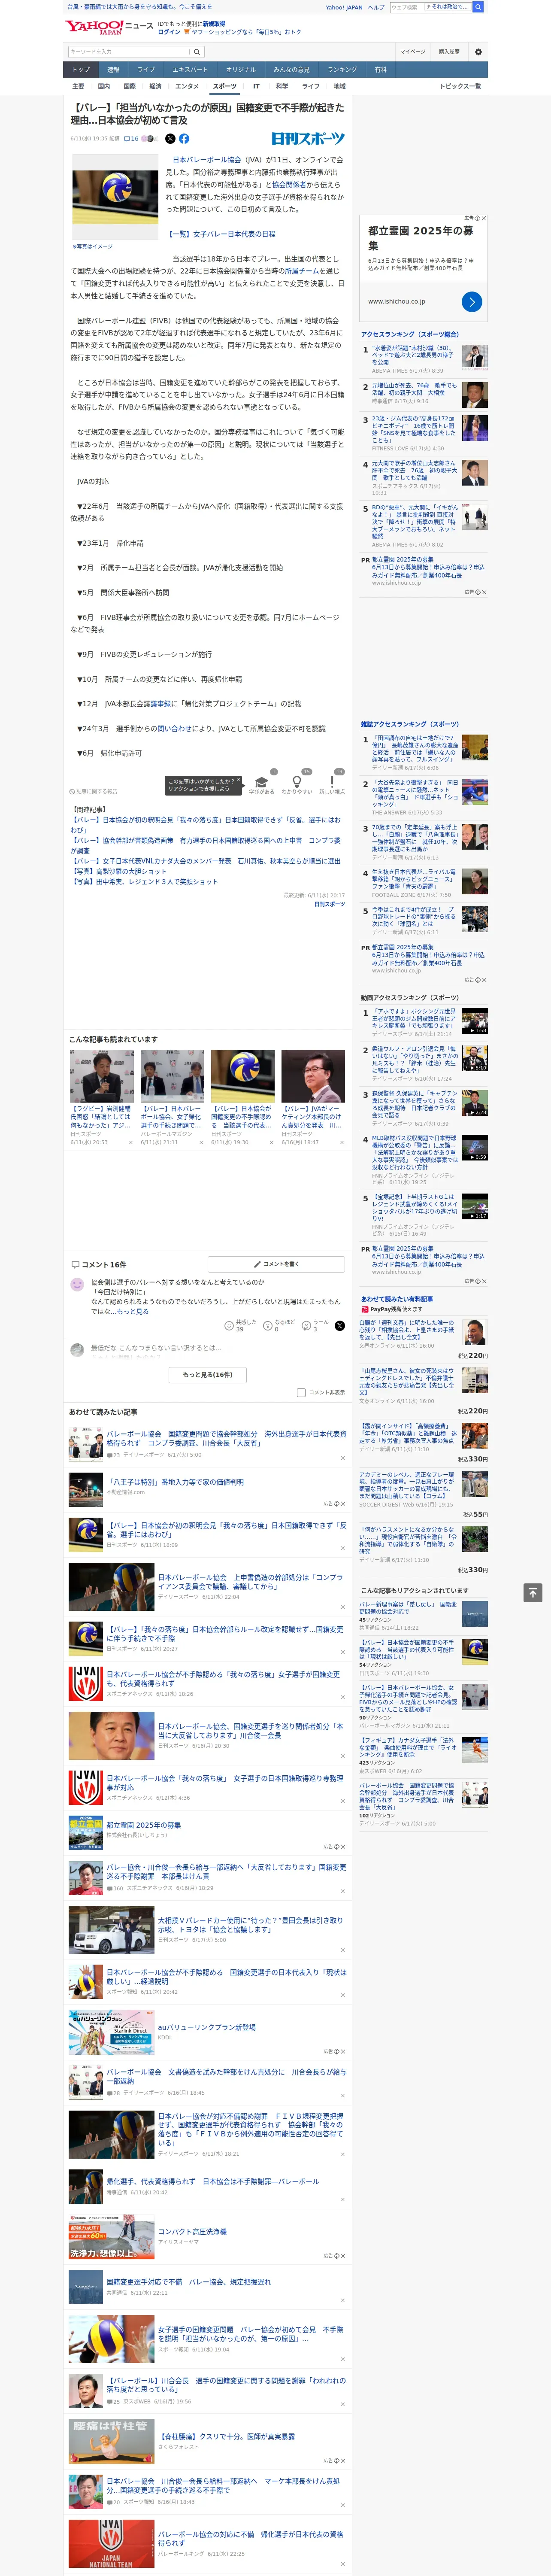Open the エキスパート tab

click(190, 70)
